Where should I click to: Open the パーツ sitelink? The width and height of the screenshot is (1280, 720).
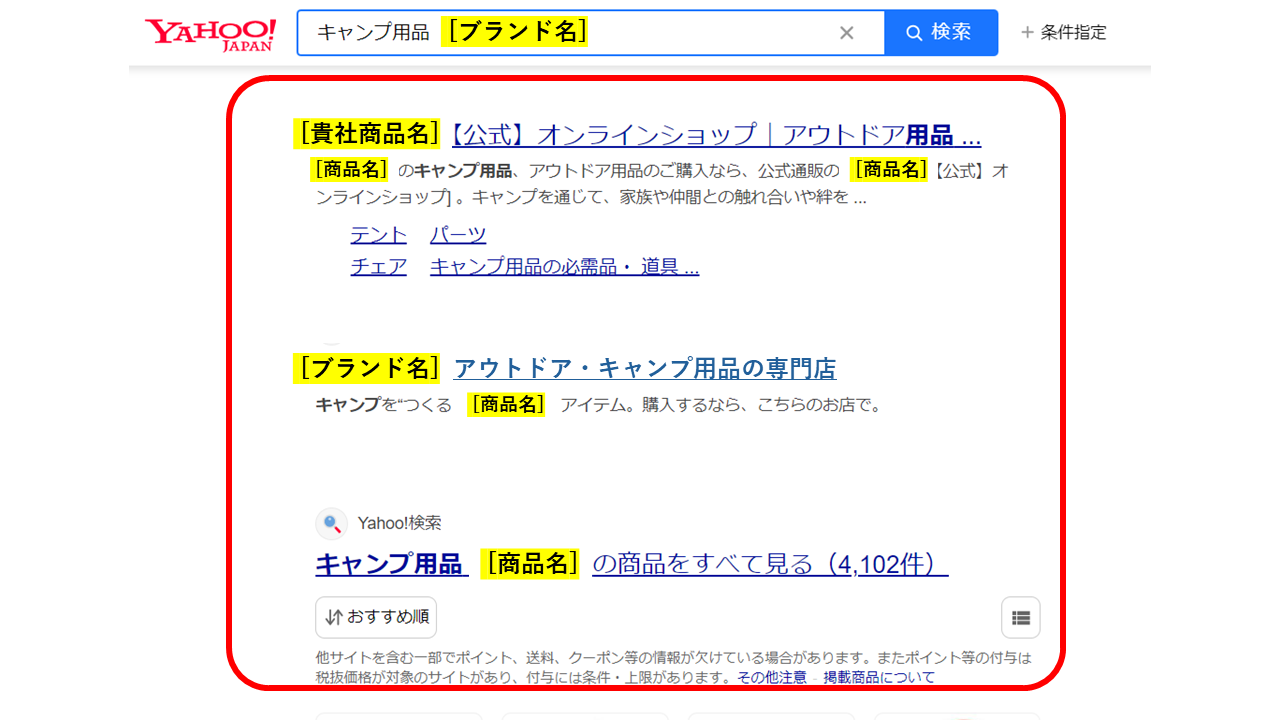(x=458, y=235)
